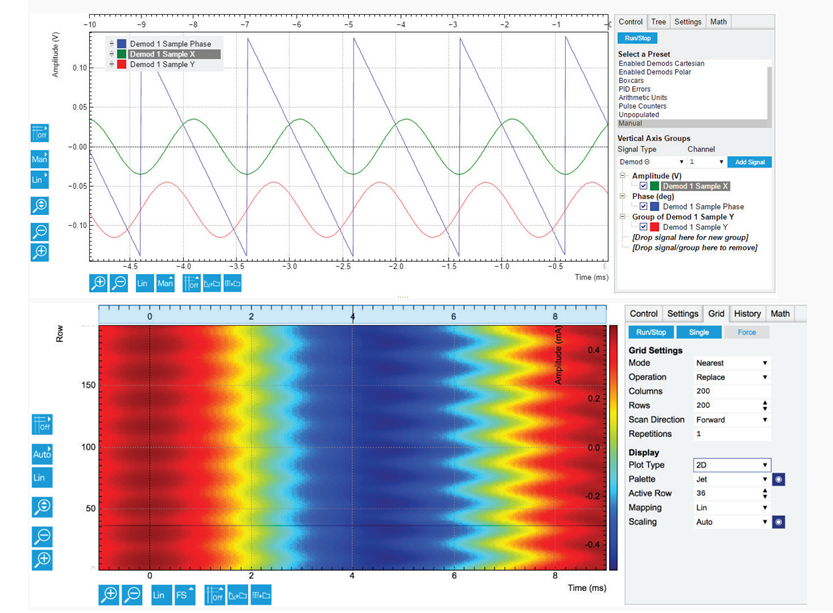Open the History tab in grid panel
Viewport: 833px width, 613px height.
[747, 314]
